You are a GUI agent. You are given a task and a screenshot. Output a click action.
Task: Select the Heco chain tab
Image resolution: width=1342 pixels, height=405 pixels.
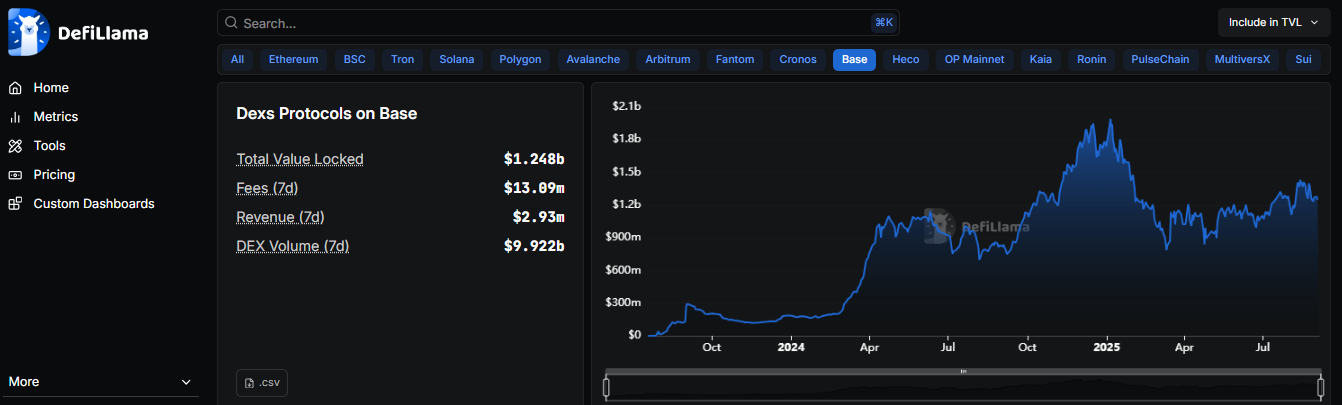click(x=906, y=60)
